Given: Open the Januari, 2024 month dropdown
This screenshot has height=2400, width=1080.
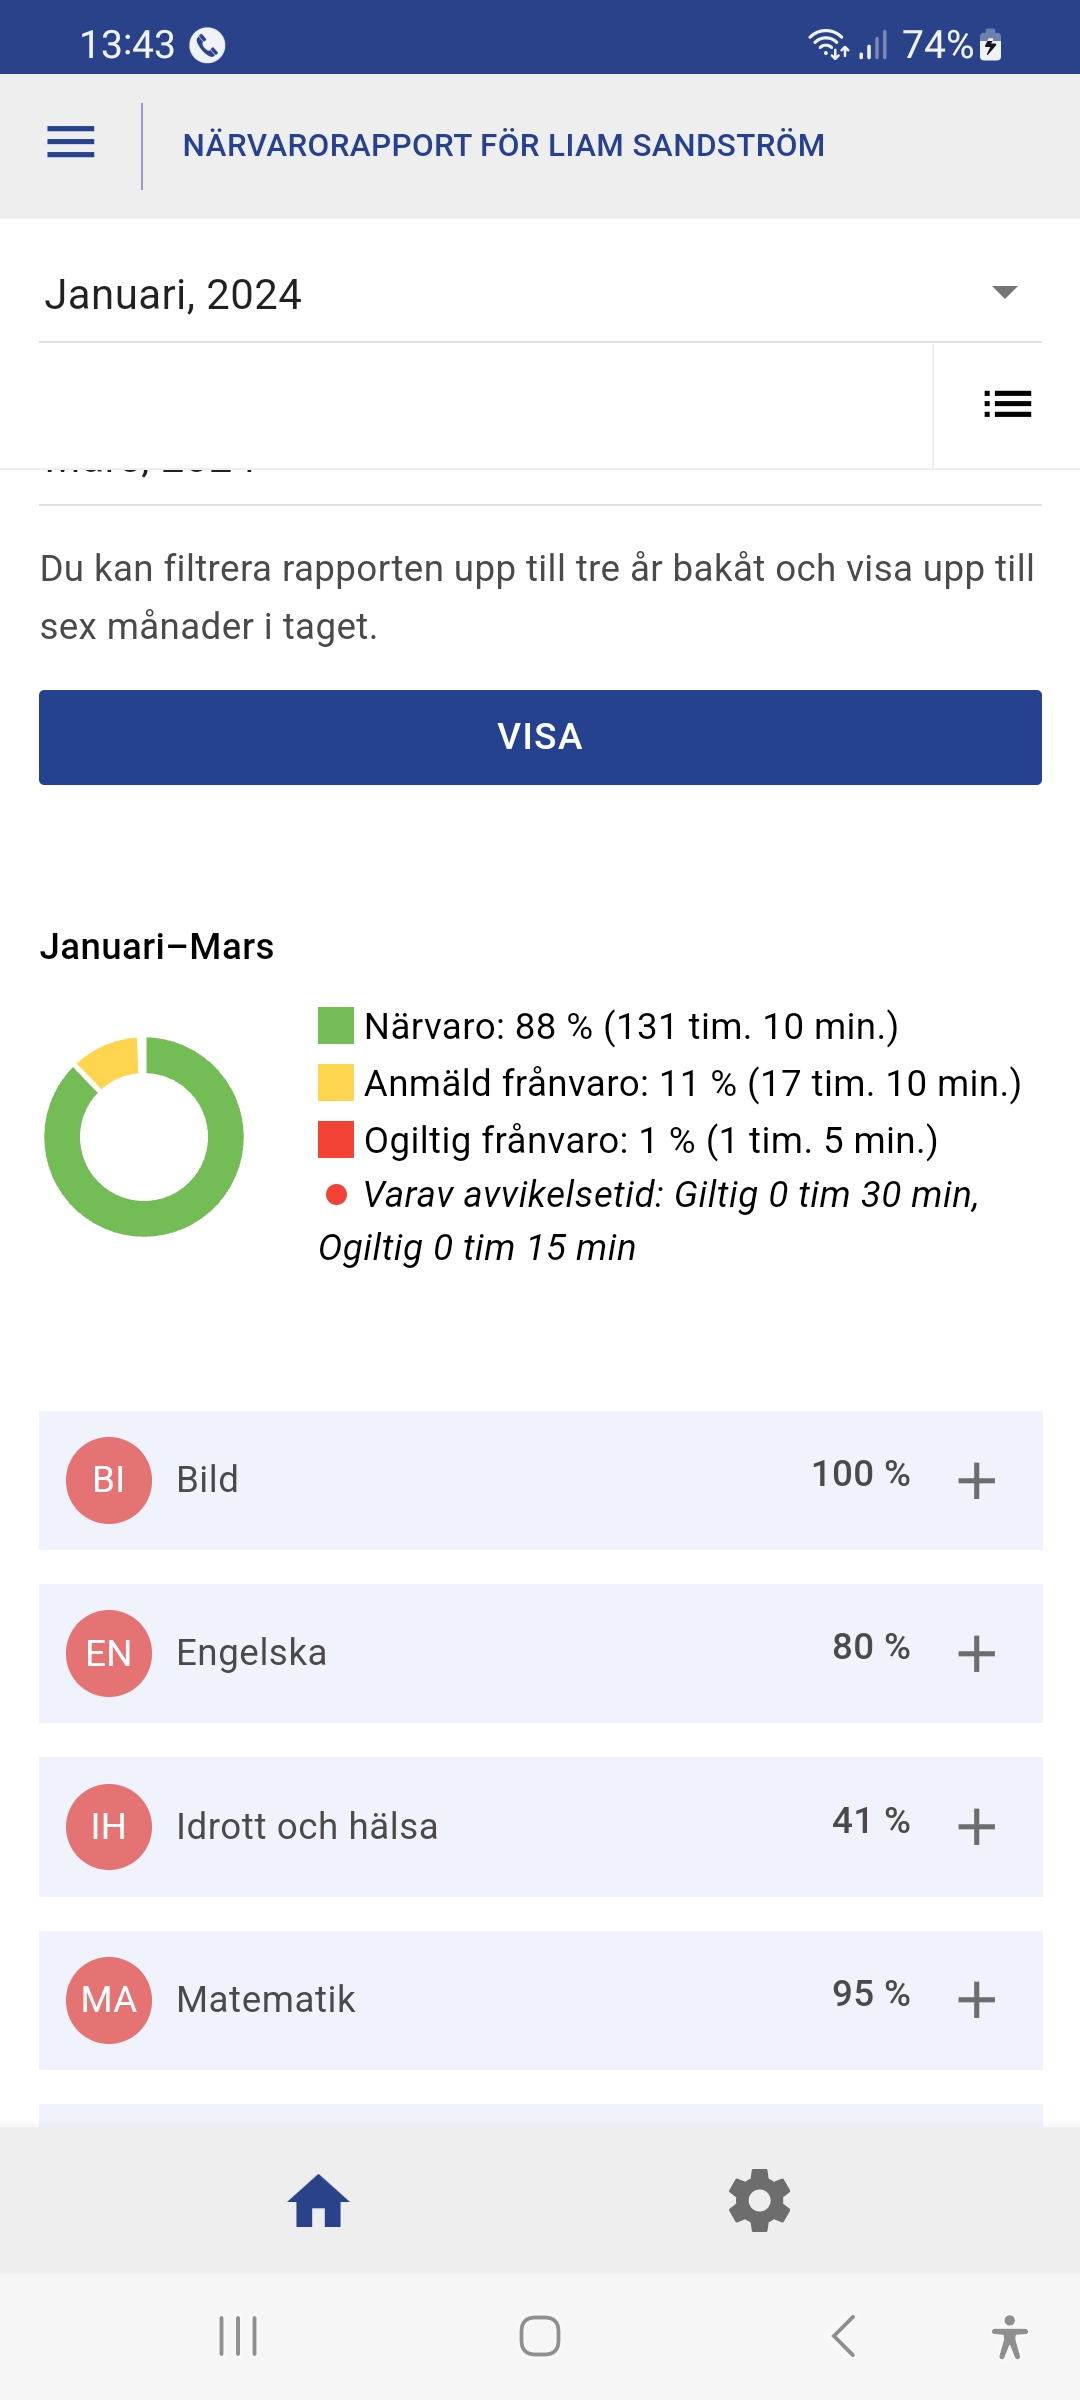Looking at the screenshot, I should pos(540,294).
